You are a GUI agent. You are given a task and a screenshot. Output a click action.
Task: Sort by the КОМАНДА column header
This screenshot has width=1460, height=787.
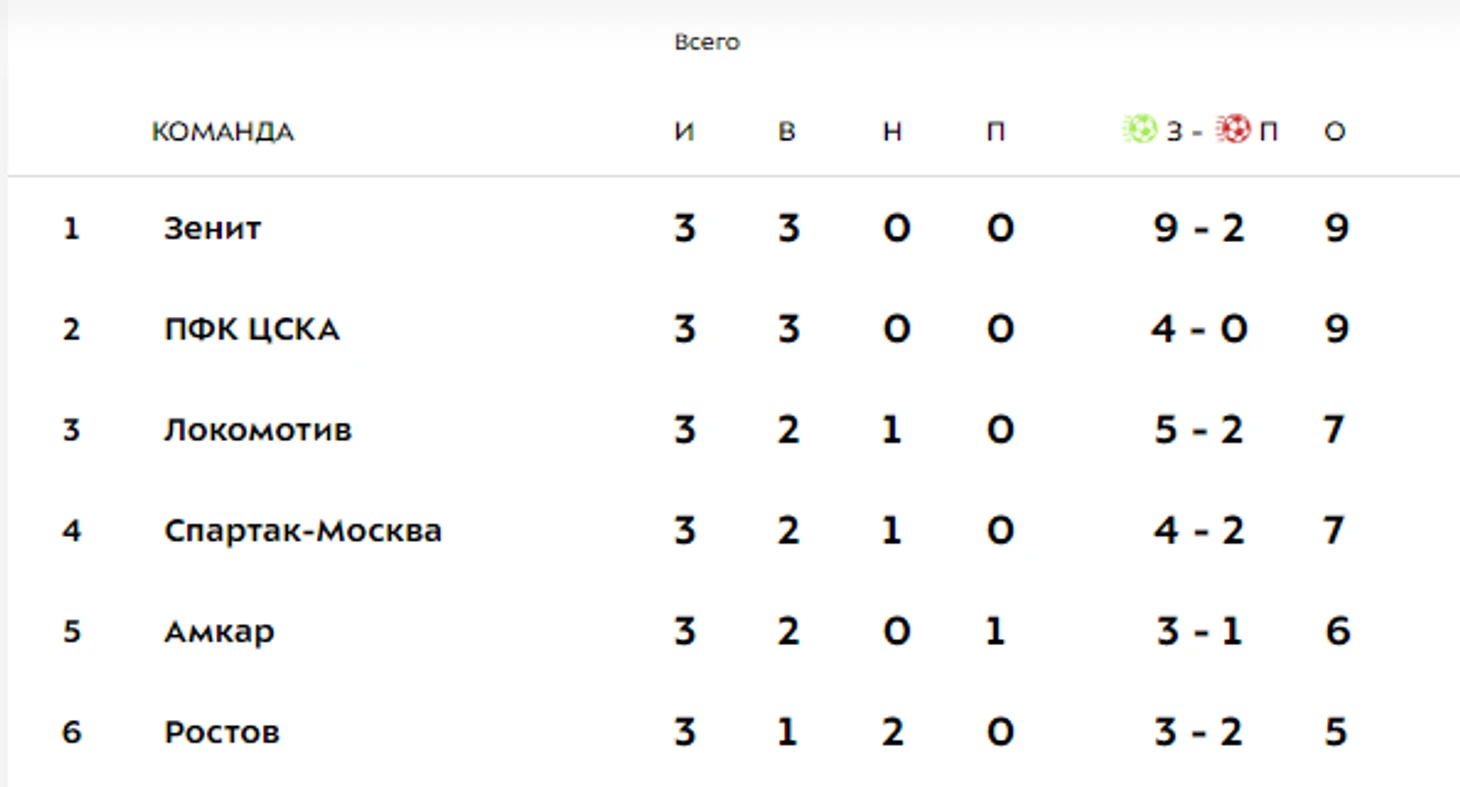click(x=223, y=132)
